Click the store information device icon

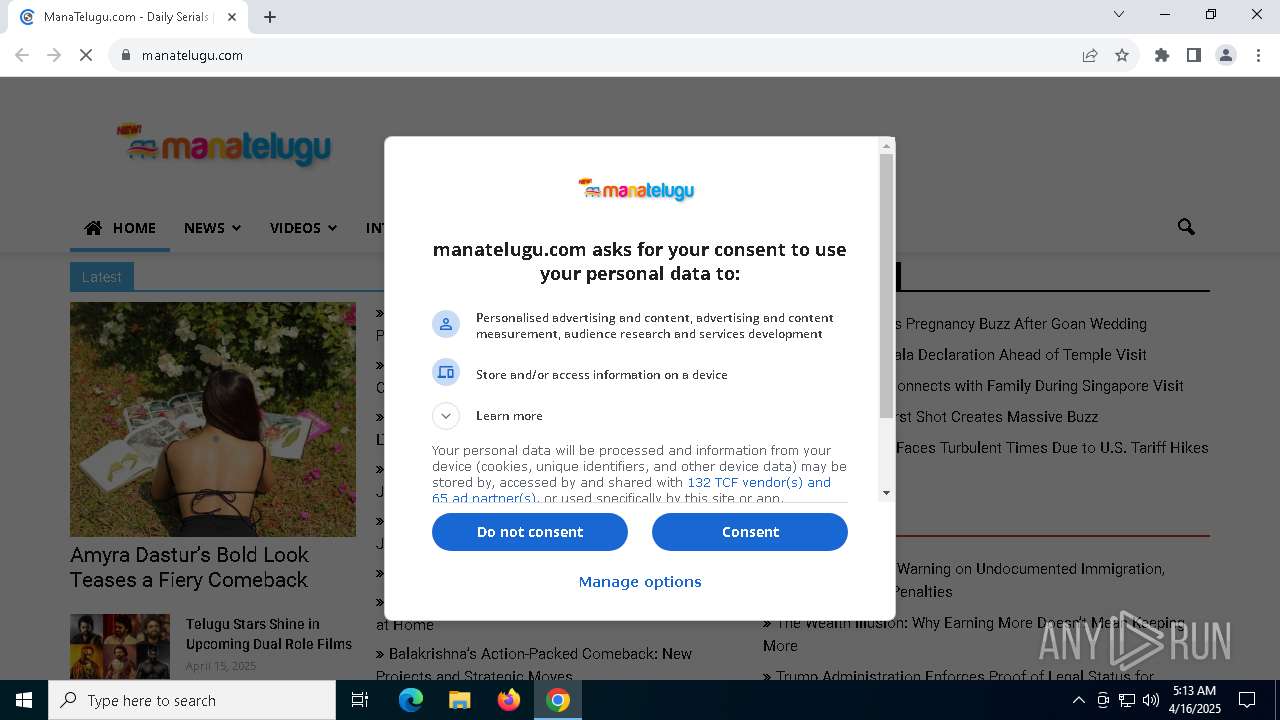coord(446,372)
